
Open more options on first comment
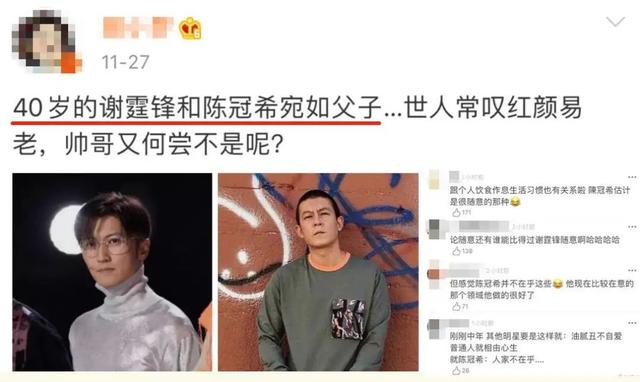632,177
